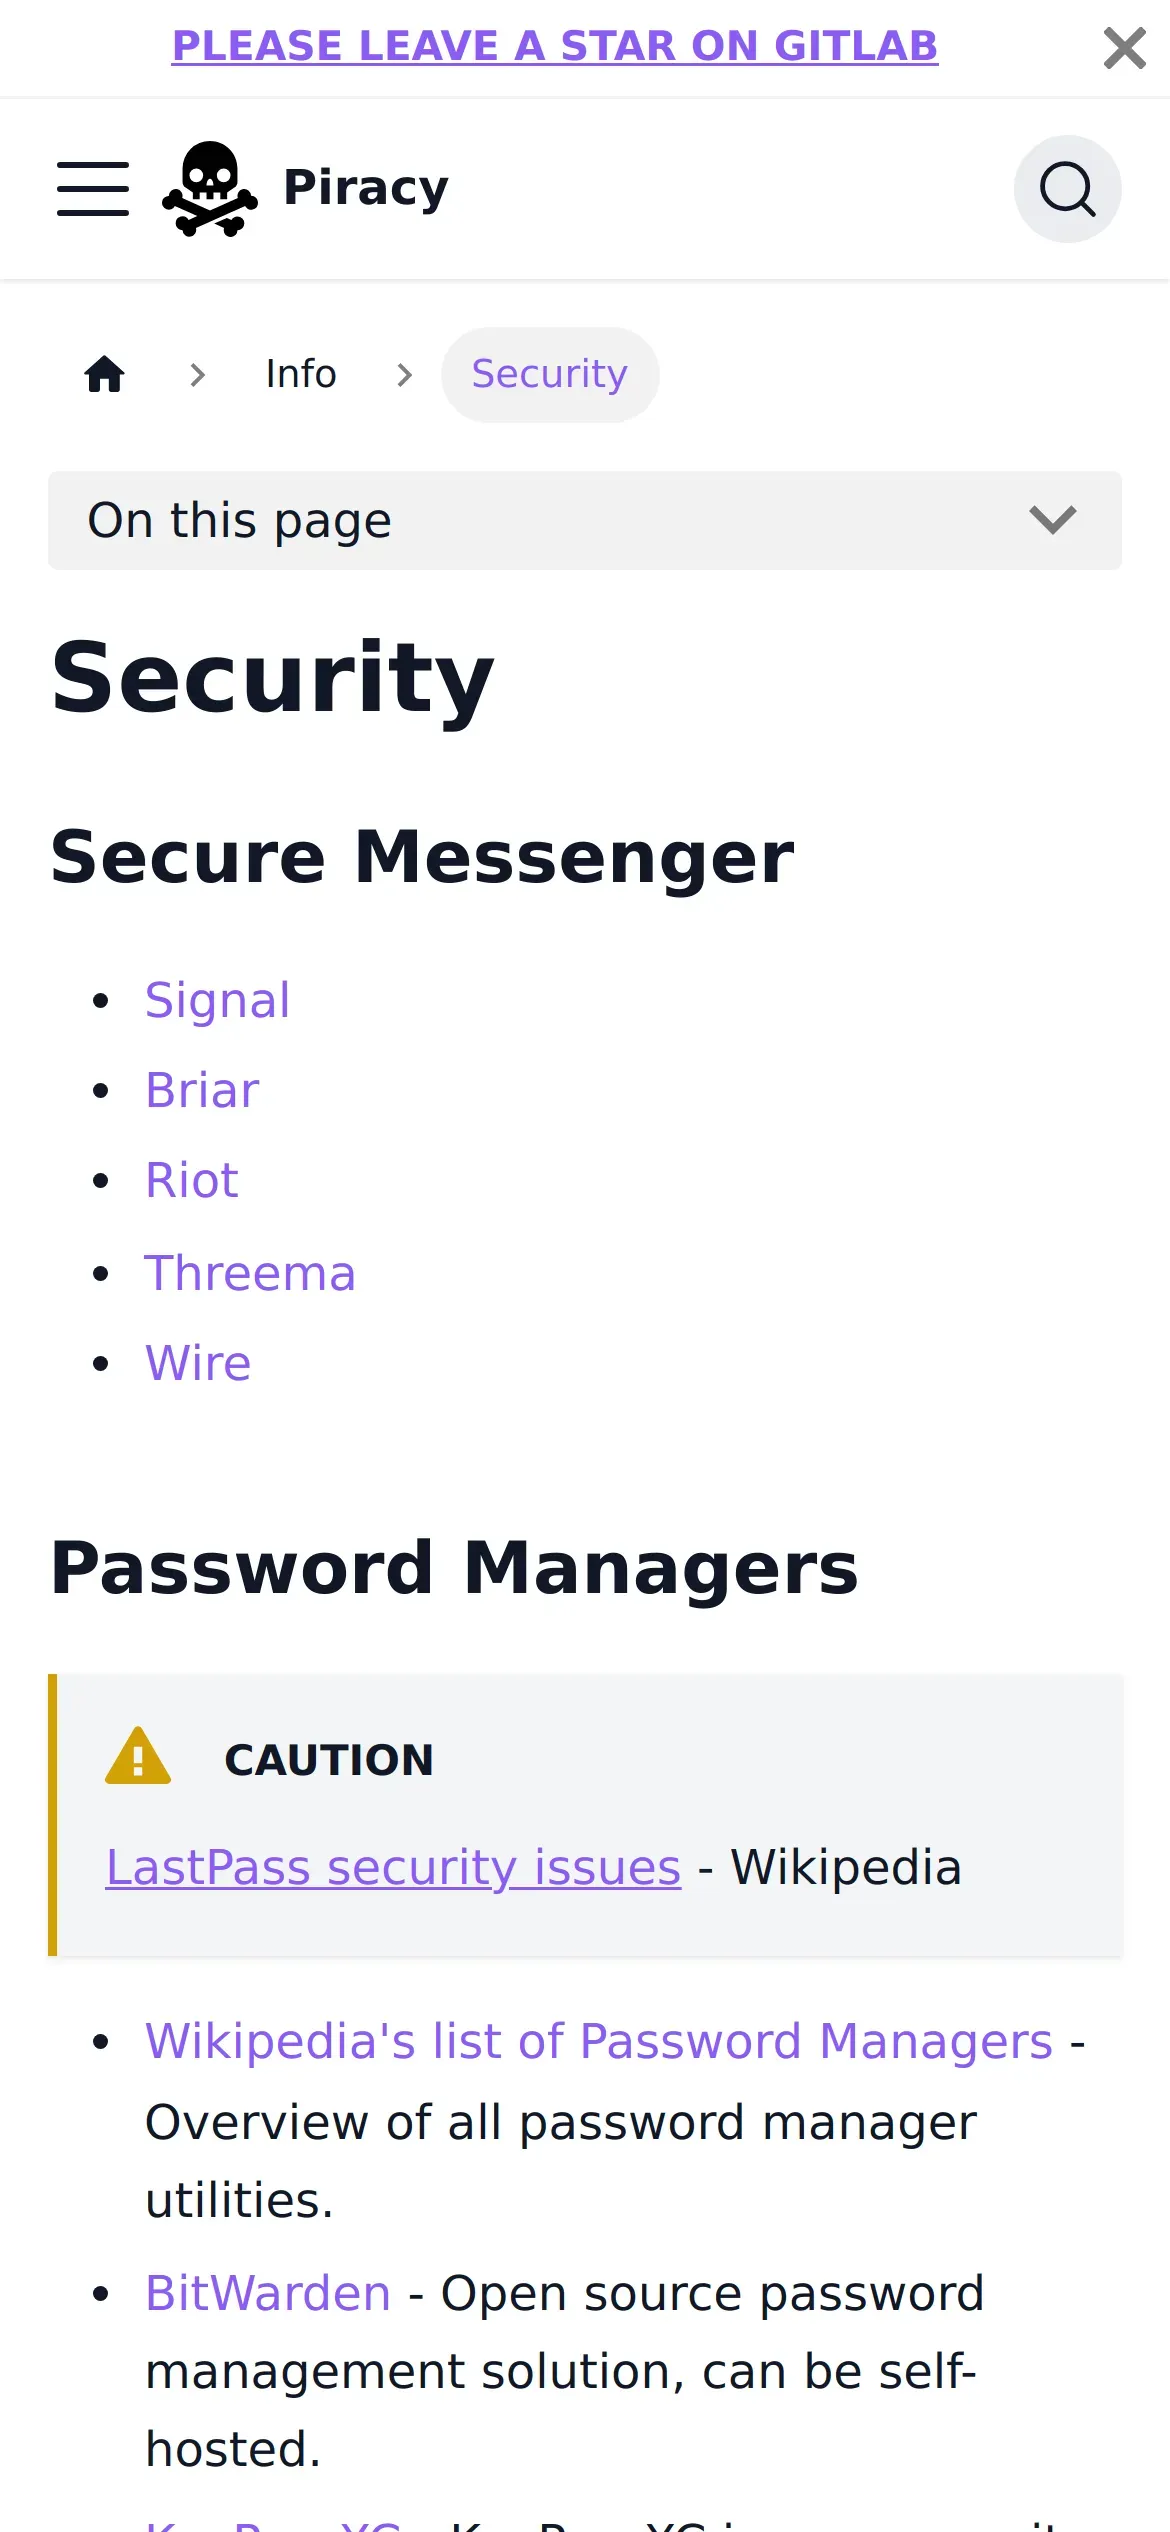Open the Please Leave a Star on GitLab link

[x=555, y=46]
